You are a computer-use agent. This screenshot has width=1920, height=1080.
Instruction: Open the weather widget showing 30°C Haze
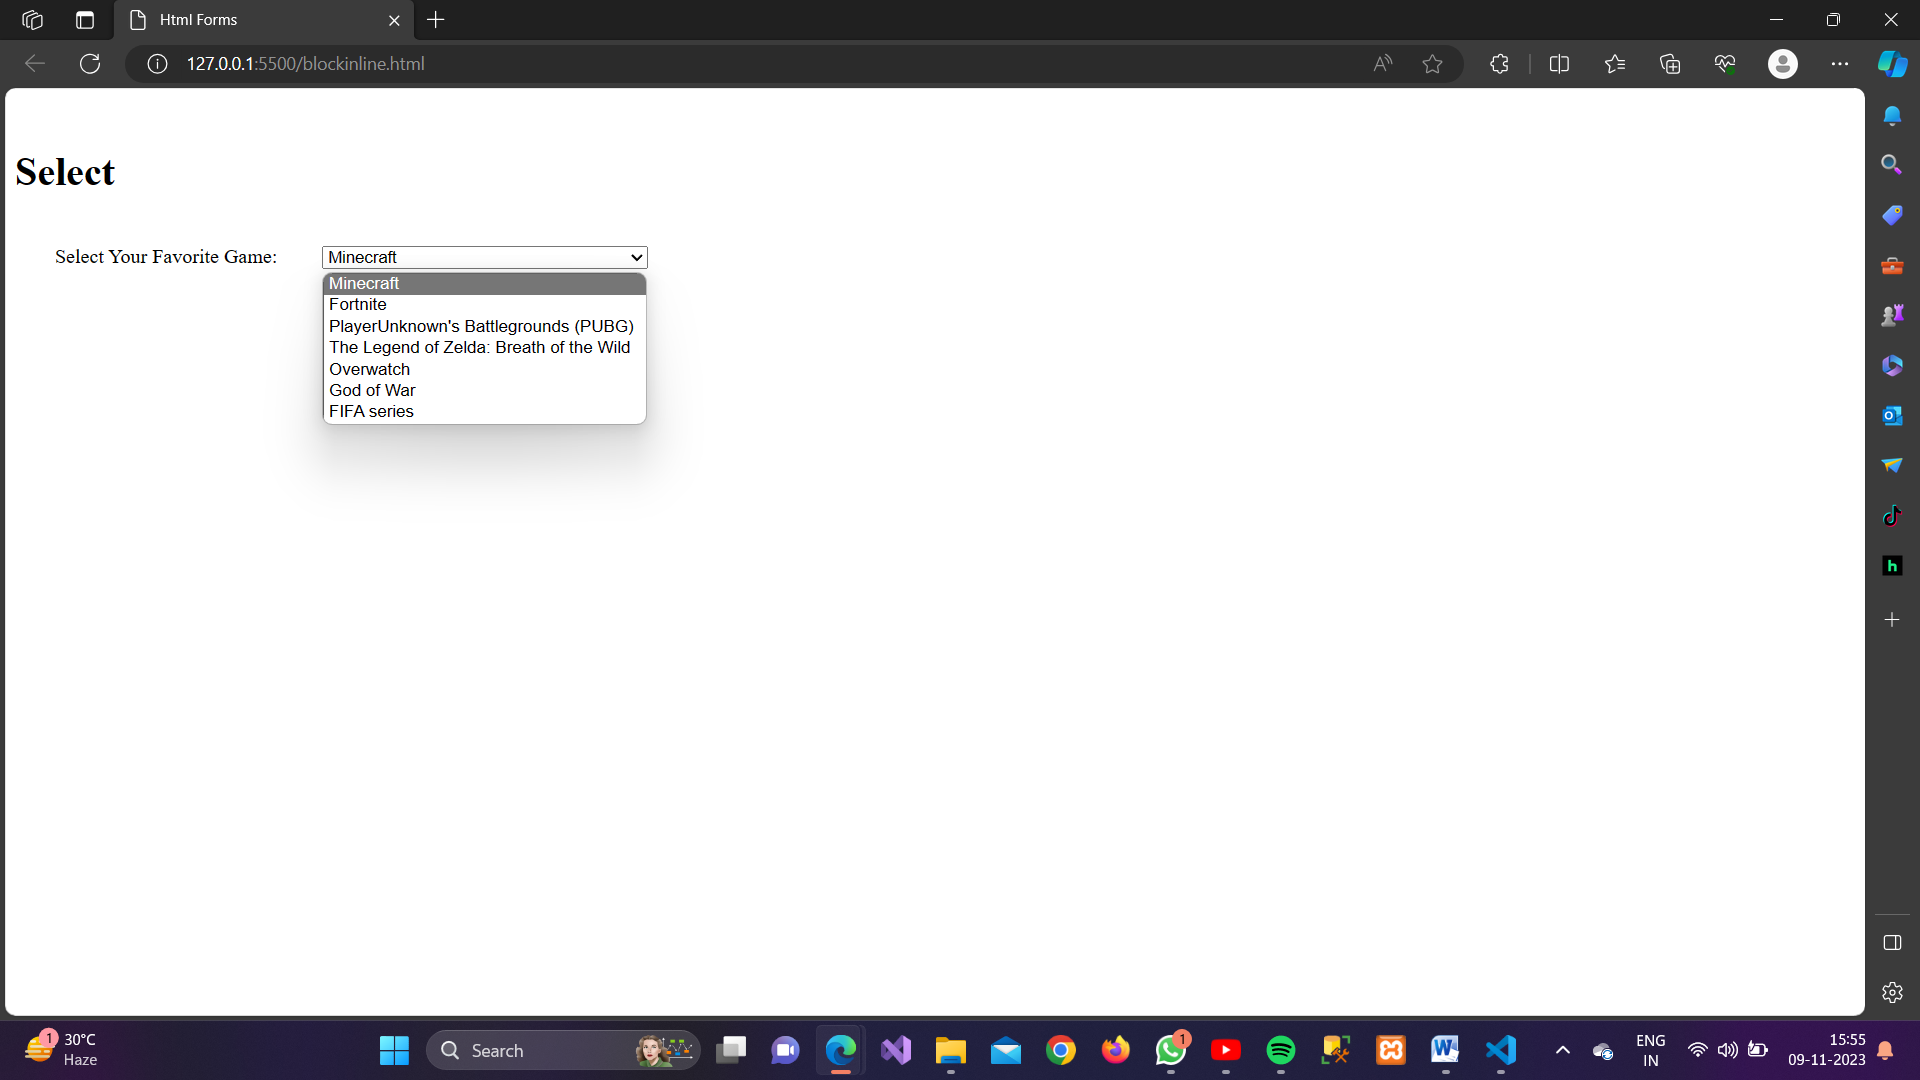[x=62, y=1050]
